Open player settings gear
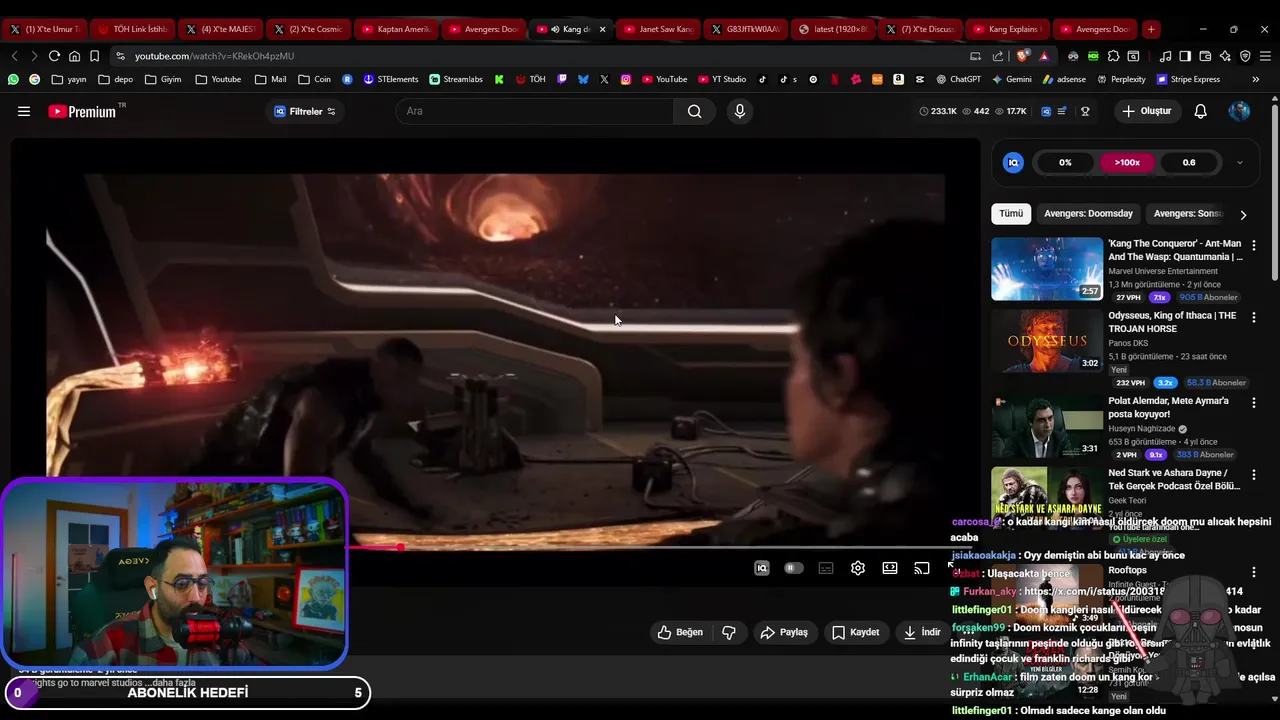 (x=858, y=568)
